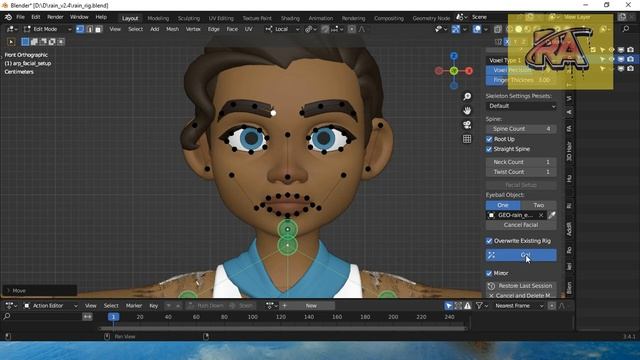Toggle the overlays icon
The width and height of the screenshot is (640, 360).
tap(477, 29)
